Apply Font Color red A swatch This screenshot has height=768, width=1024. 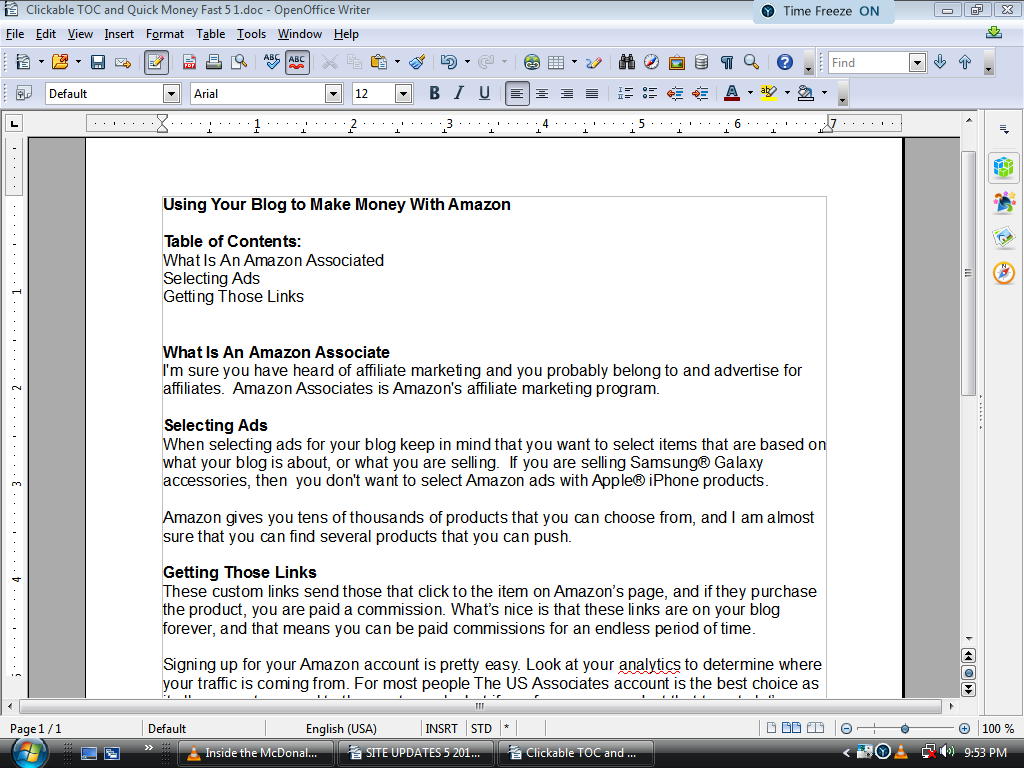[731, 93]
